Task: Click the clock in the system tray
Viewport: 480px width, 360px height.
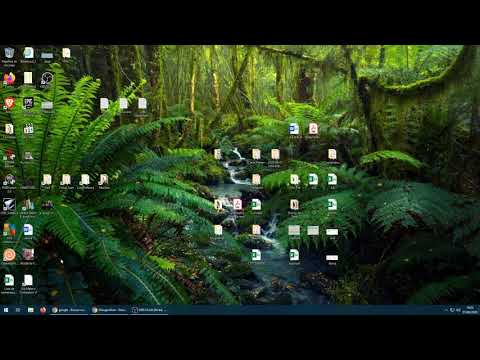Action: click(x=470, y=310)
